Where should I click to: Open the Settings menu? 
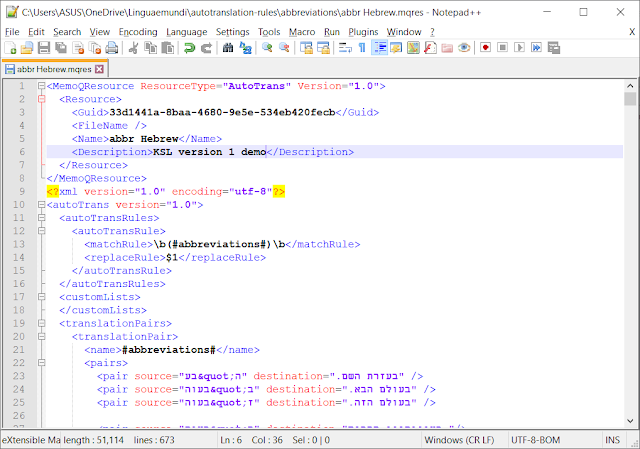coord(232,32)
